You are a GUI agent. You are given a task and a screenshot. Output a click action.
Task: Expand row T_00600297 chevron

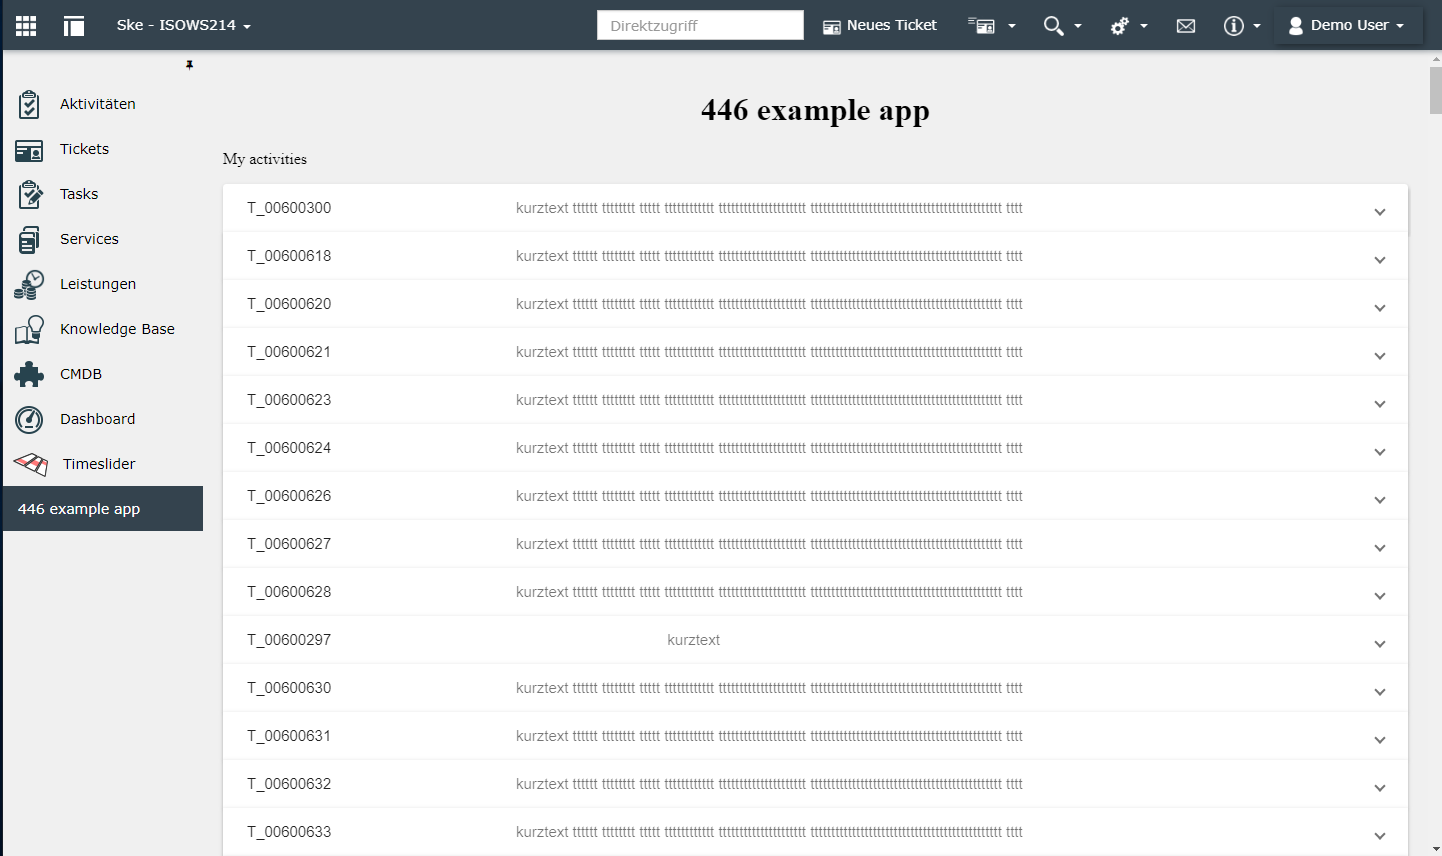(x=1380, y=644)
